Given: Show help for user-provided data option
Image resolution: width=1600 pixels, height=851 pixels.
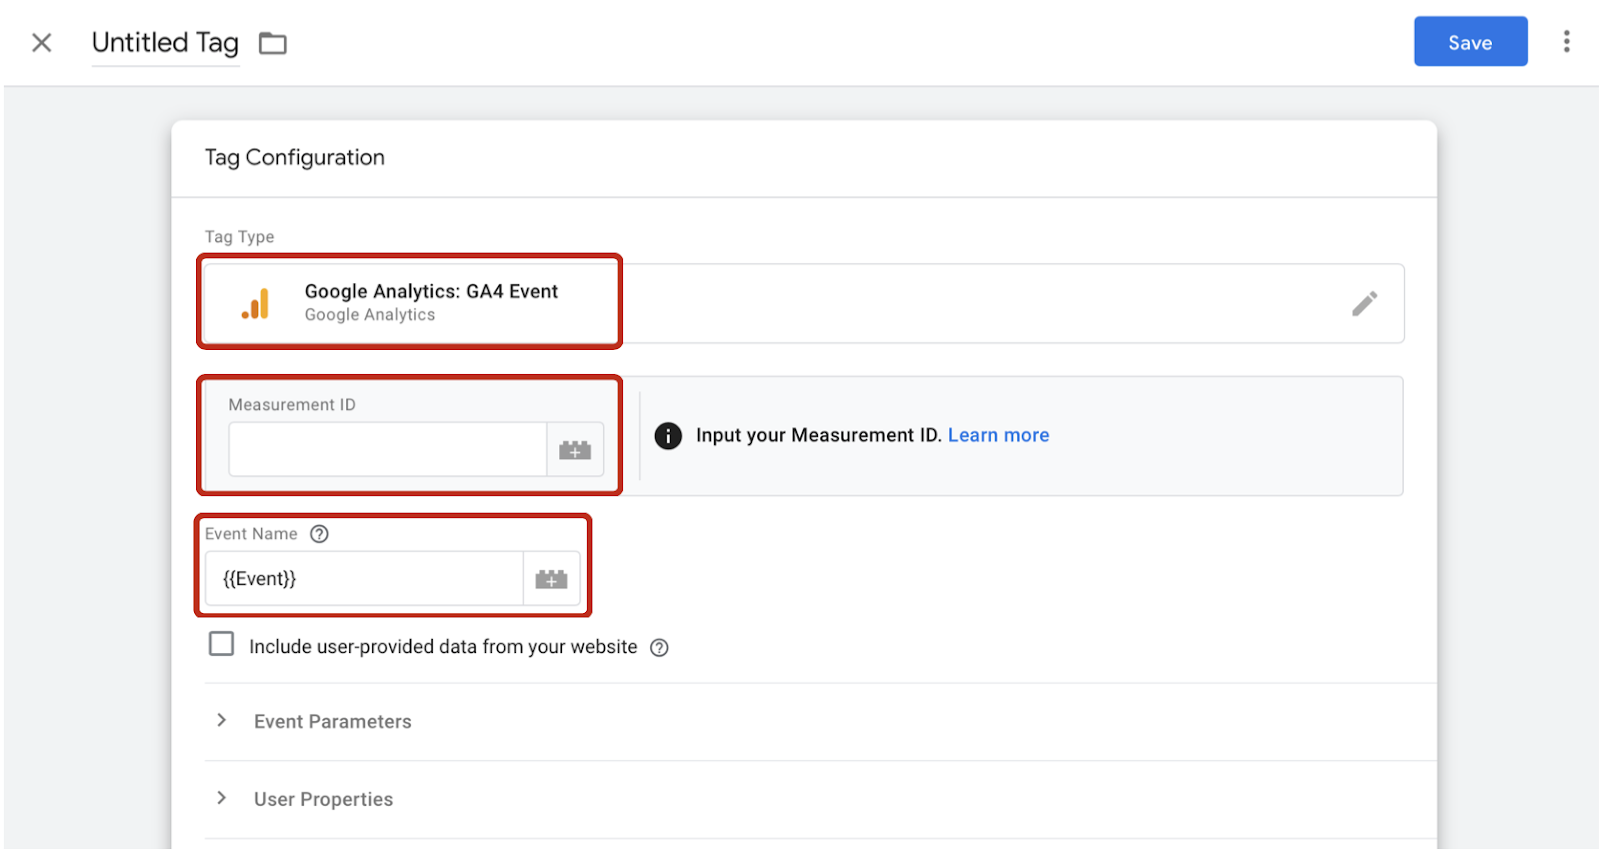Looking at the screenshot, I should (x=659, y=648).
